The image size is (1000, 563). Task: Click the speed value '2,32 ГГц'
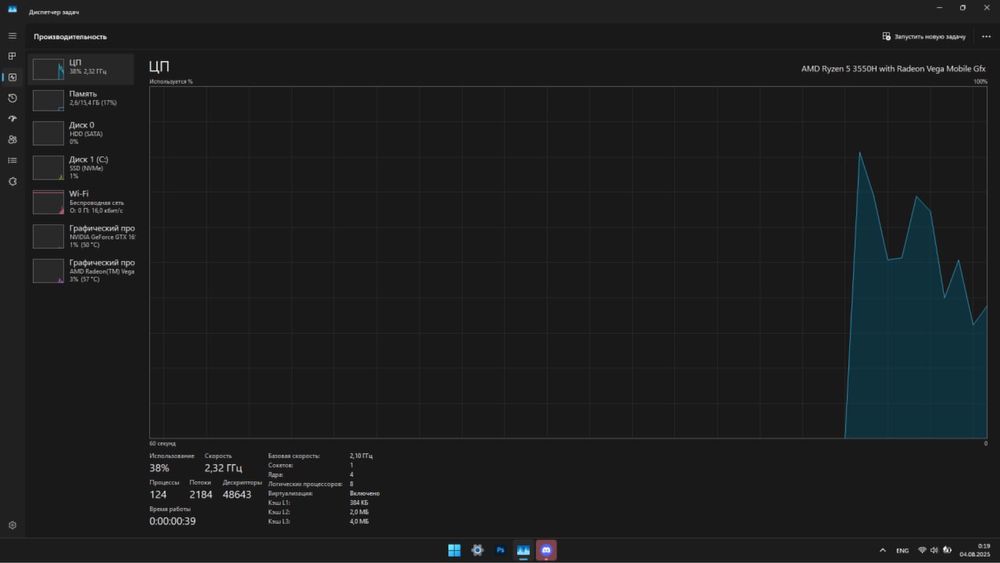[223, 468]
